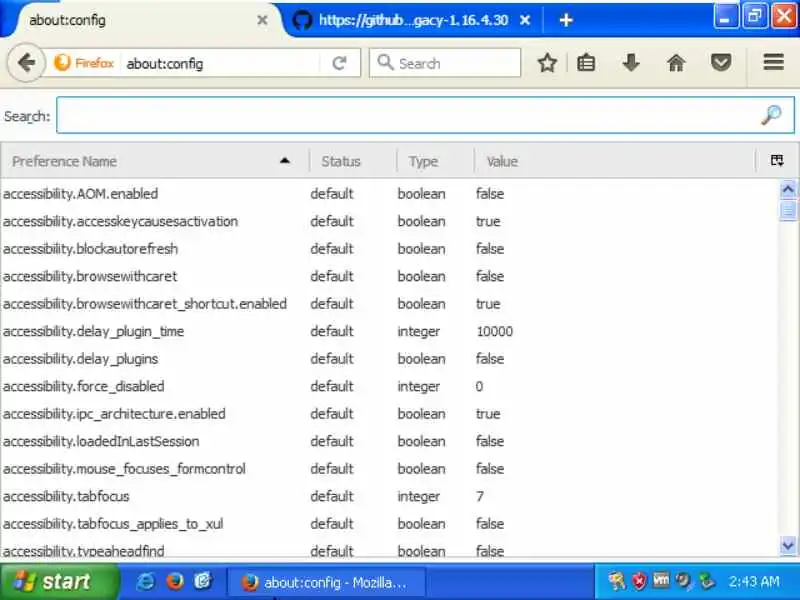The width and height of the screenshot is (800, 600).
Task: Sort by Preference Name column header
Action: (x=154, y=161)
